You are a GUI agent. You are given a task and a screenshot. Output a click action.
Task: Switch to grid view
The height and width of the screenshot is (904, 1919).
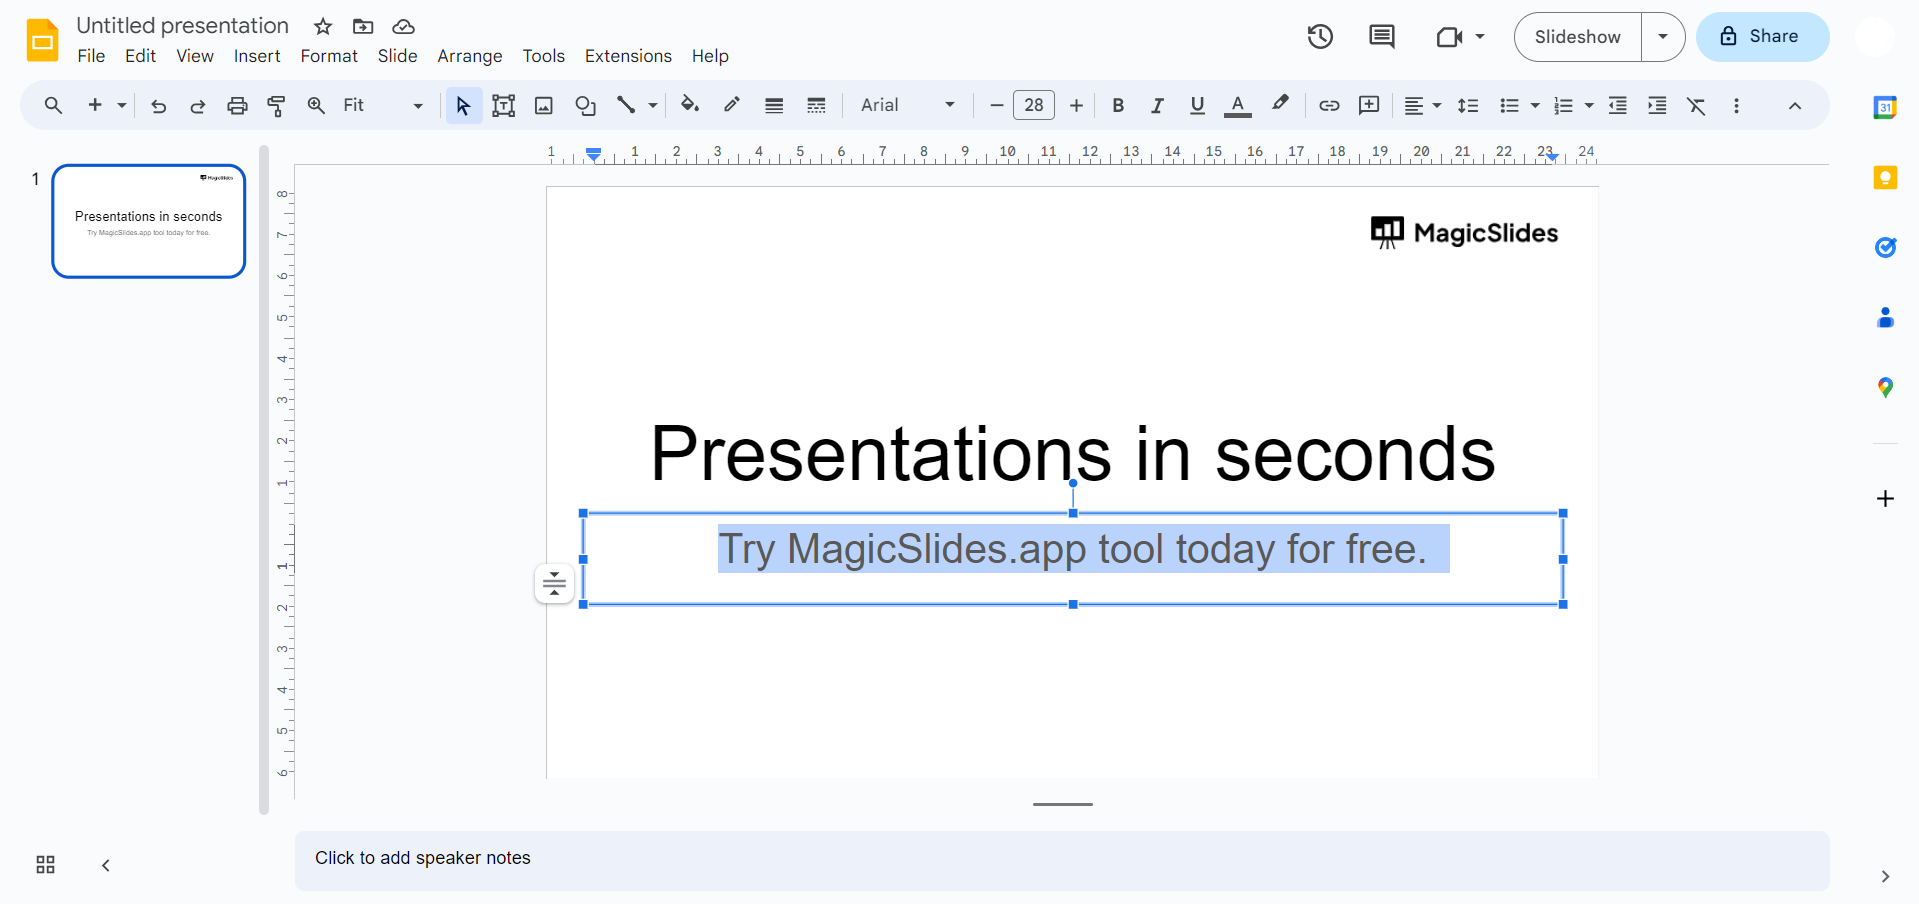point(45,865)
